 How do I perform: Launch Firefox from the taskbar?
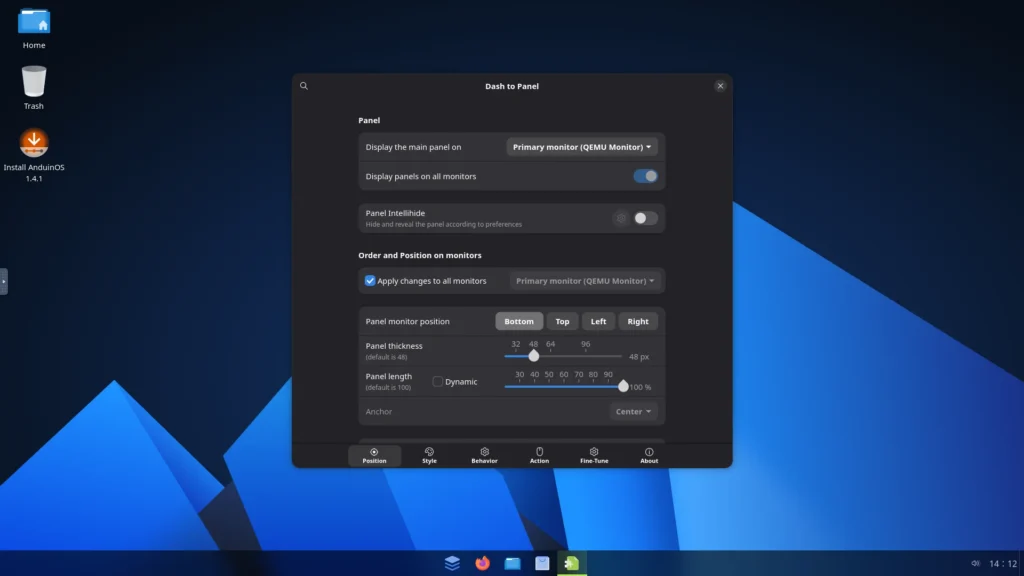point(482,563)
